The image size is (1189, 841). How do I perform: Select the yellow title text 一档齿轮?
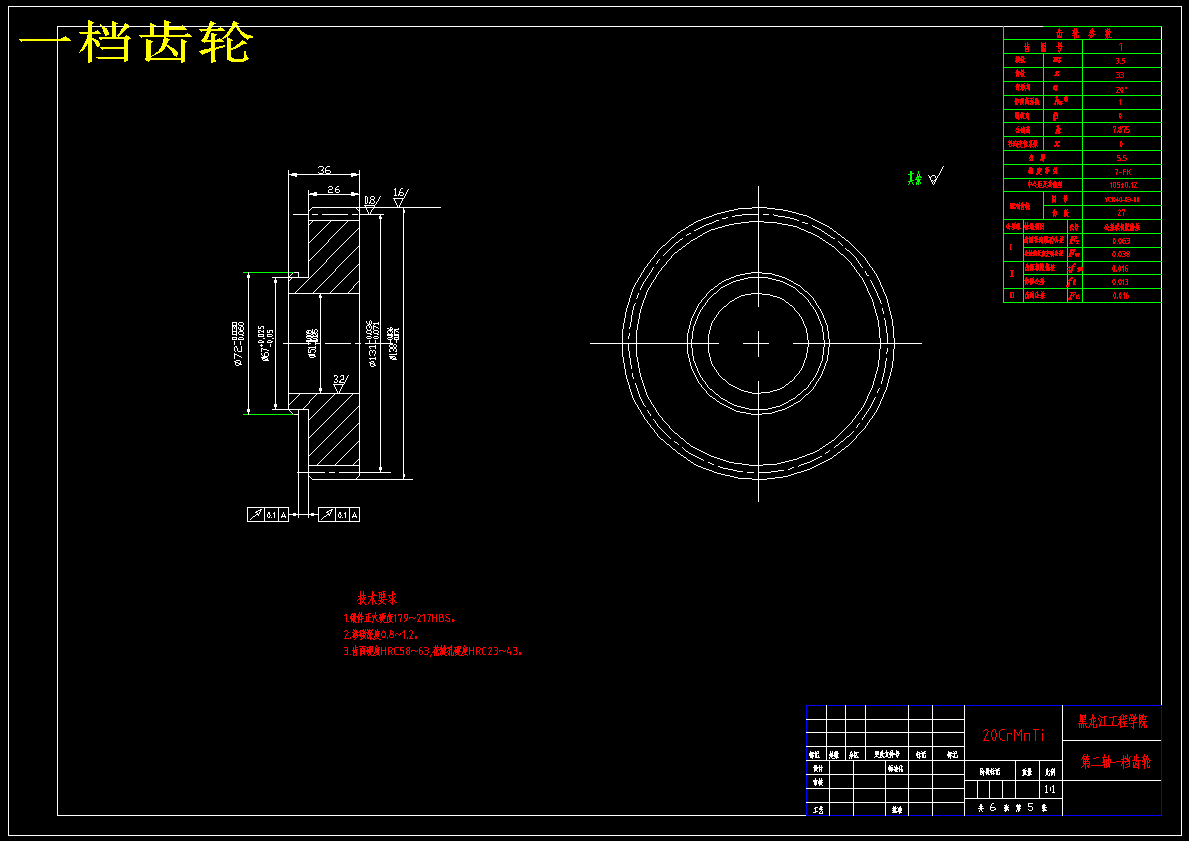(135, 42)
